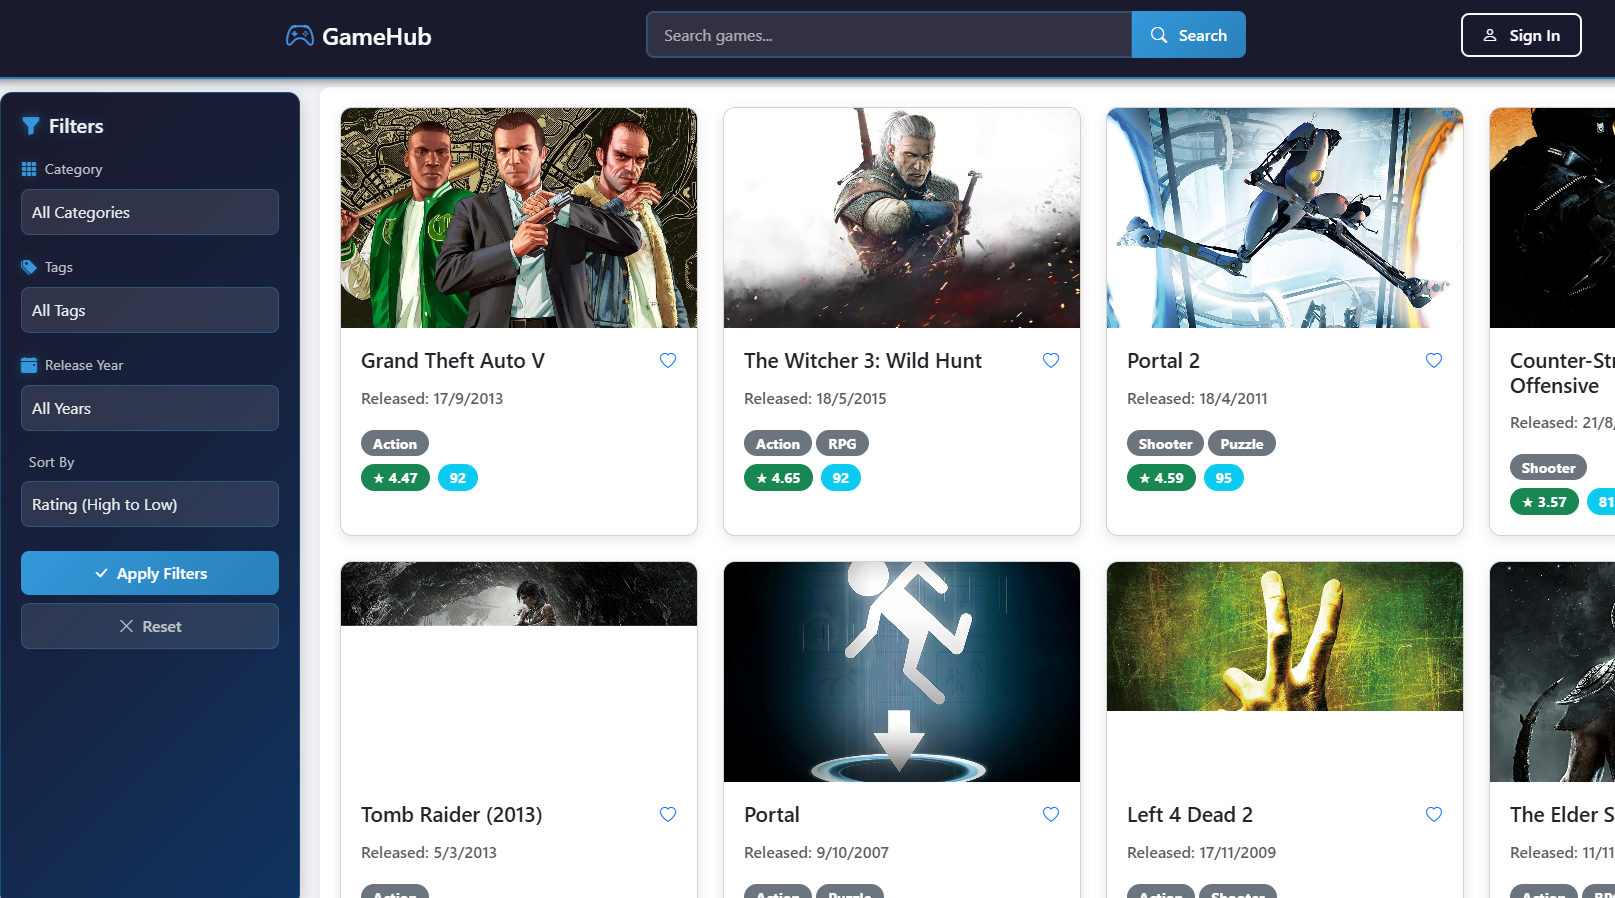The image size is (1615, 898).
Task: Favorite The Witcher 3 heart icon
Action: coord(1051,361)
